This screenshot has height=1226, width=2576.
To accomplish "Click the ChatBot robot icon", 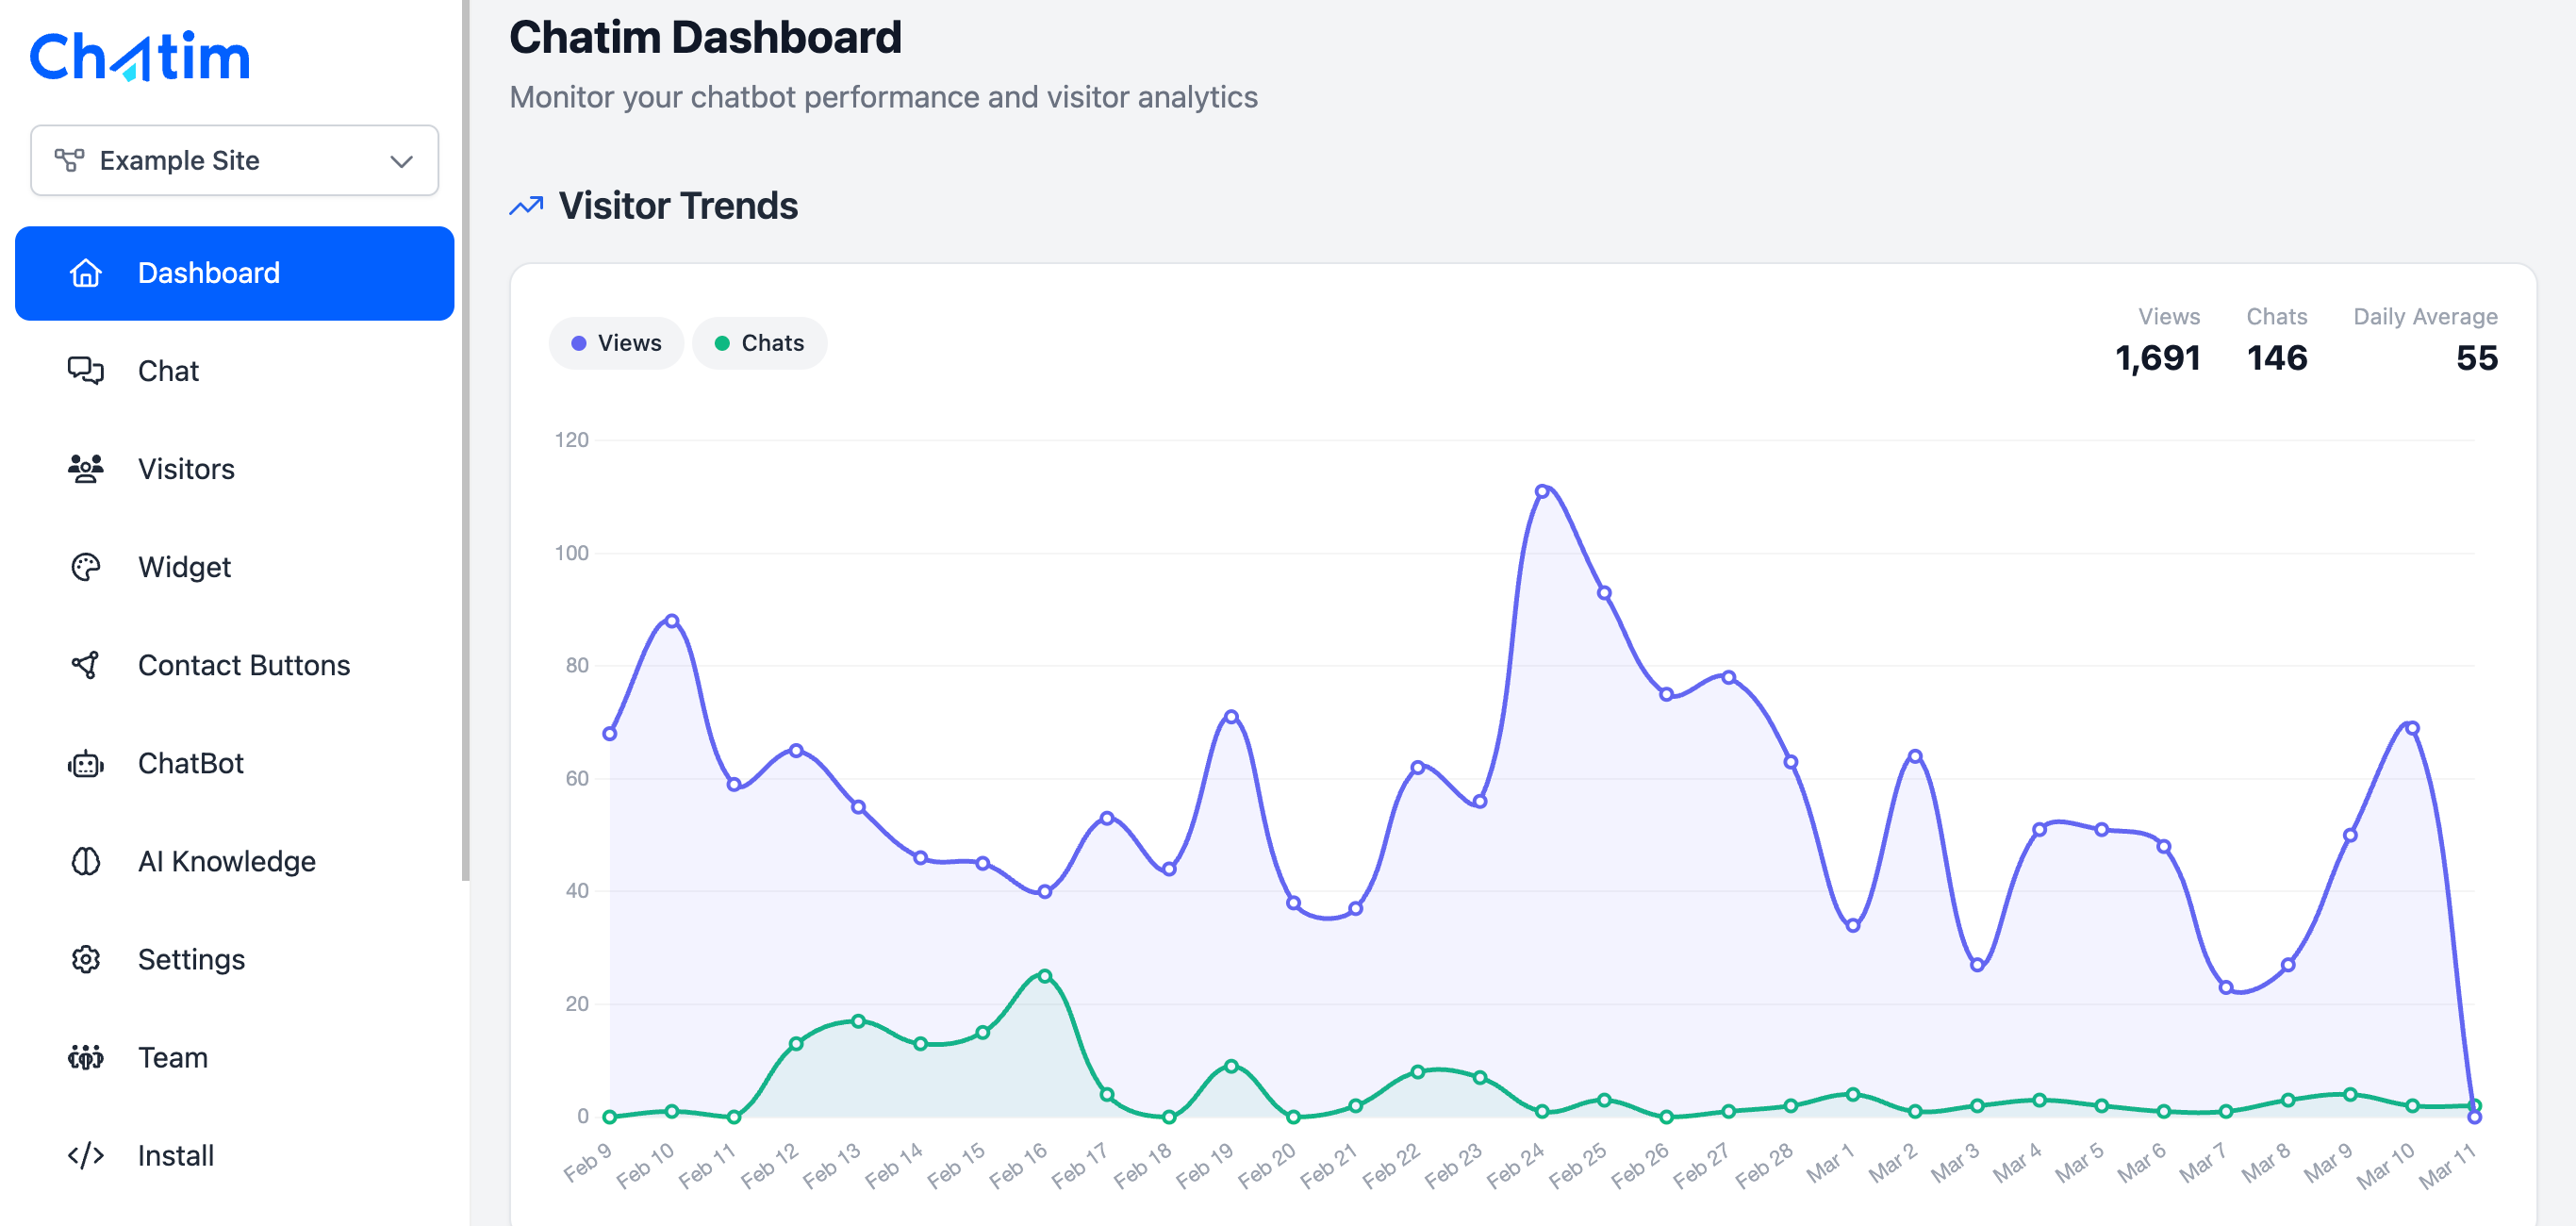I will point(86,764).
